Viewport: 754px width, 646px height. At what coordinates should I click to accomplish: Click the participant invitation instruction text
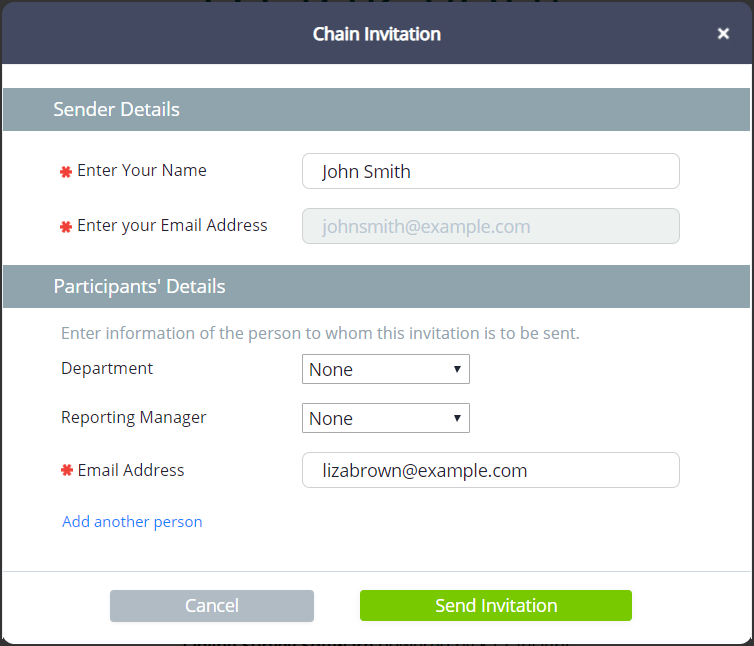point(320,333)
